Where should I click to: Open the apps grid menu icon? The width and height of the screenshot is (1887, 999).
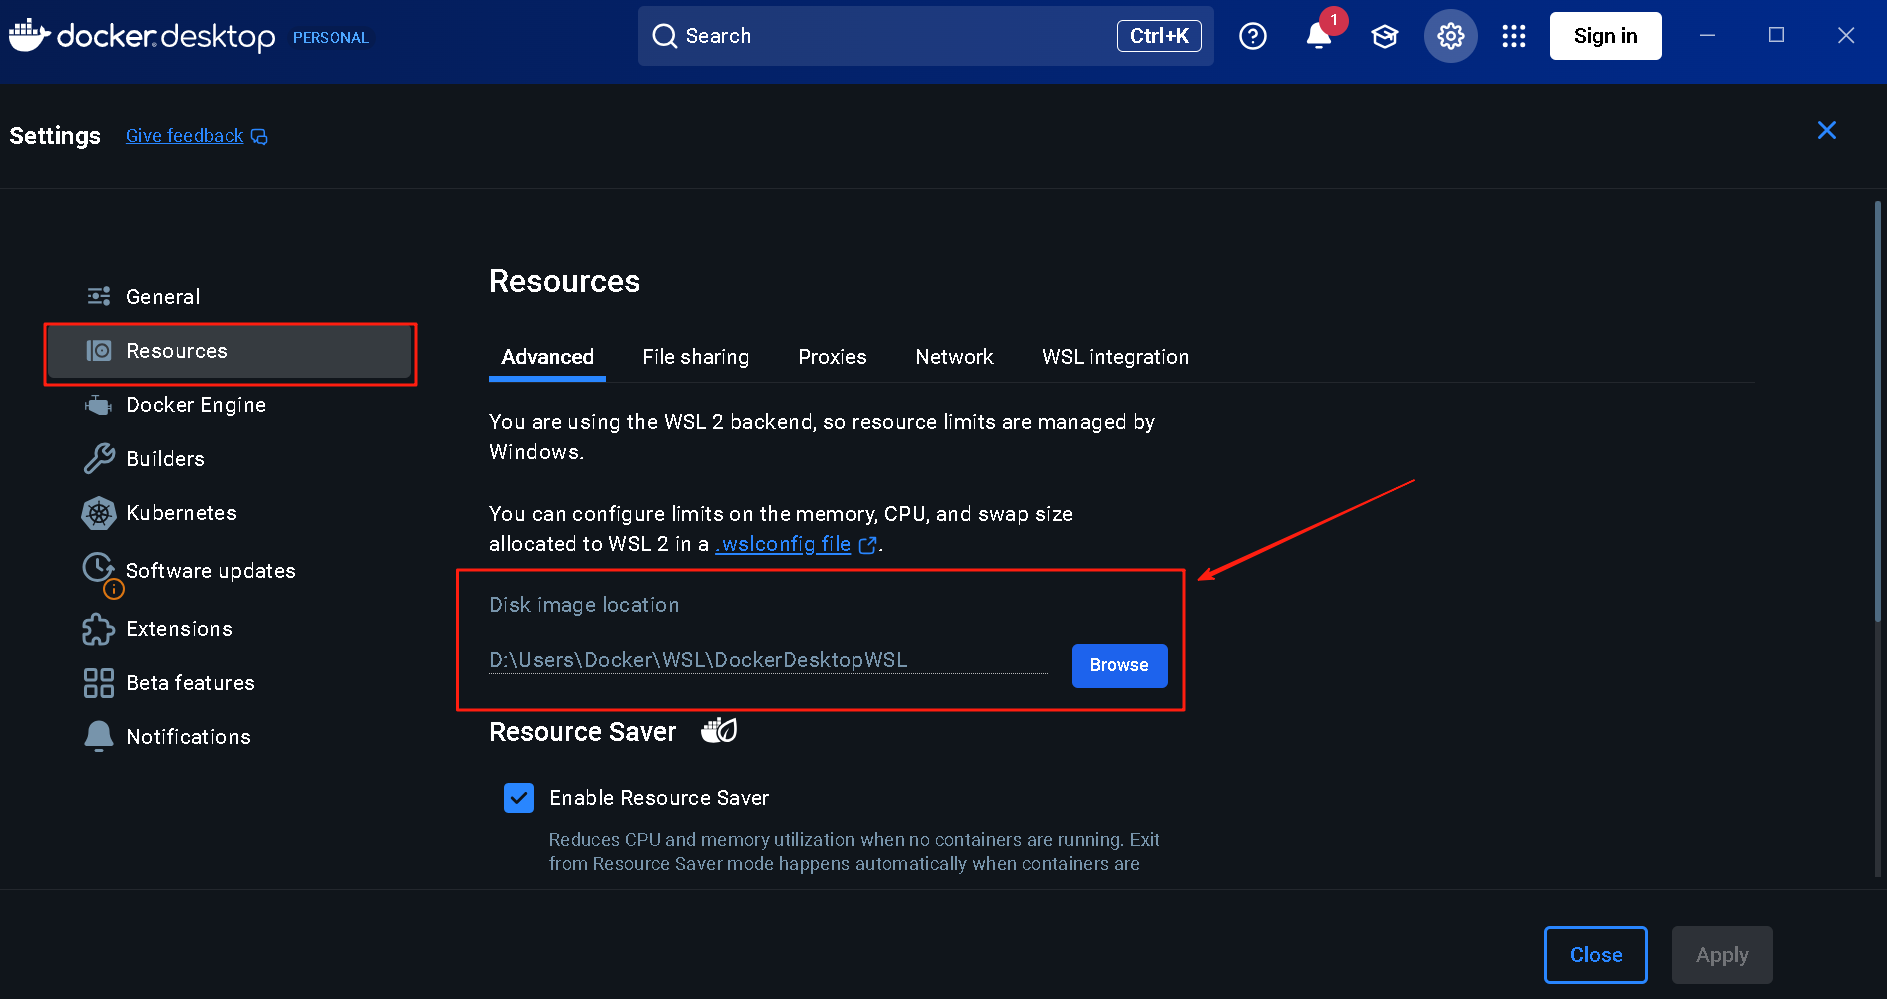1514,36
